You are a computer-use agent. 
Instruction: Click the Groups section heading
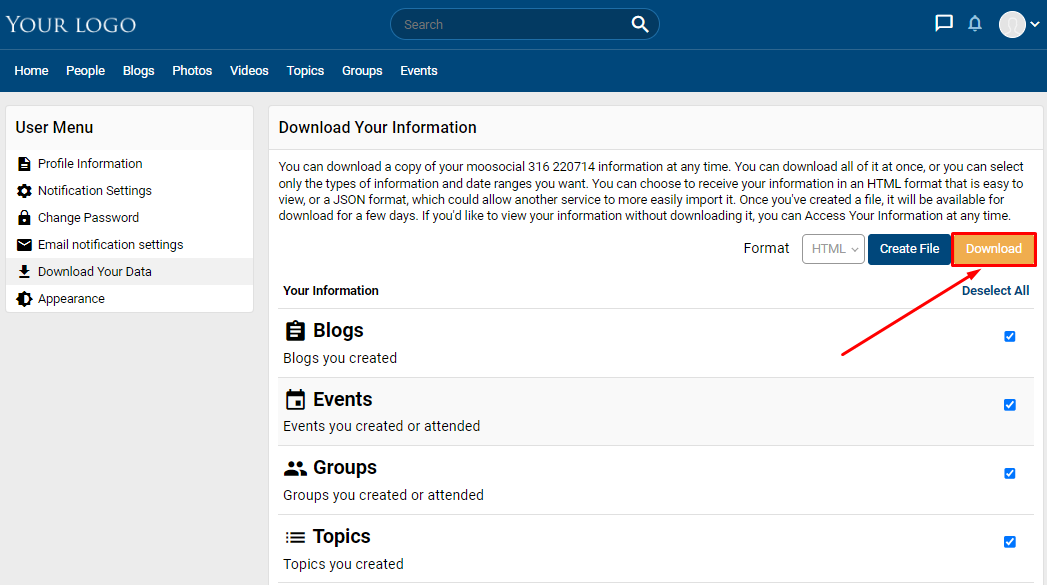[345, 467]
